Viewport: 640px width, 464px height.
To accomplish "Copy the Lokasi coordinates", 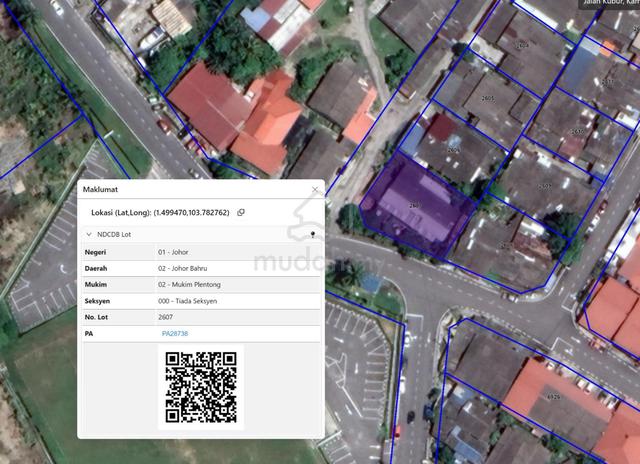I will tap(241, 212).
